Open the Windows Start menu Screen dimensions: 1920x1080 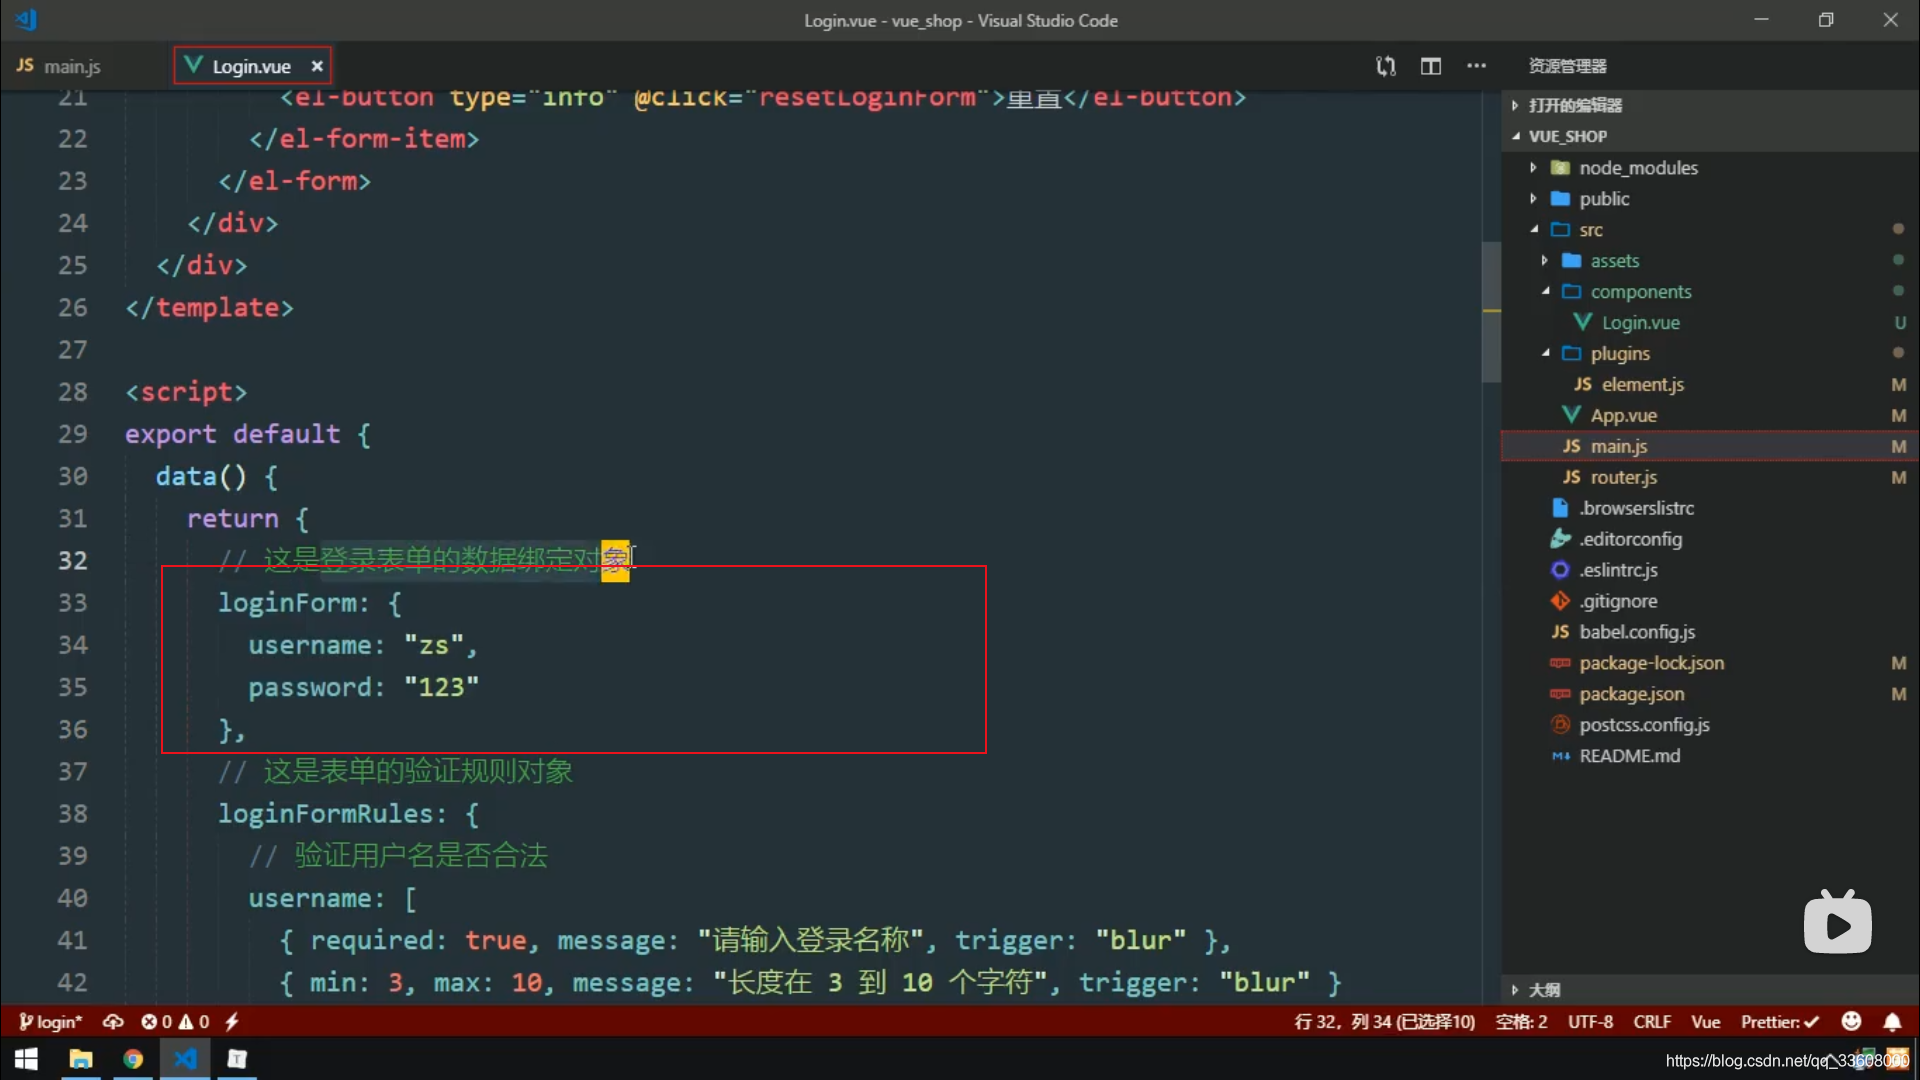point(26,1059)
